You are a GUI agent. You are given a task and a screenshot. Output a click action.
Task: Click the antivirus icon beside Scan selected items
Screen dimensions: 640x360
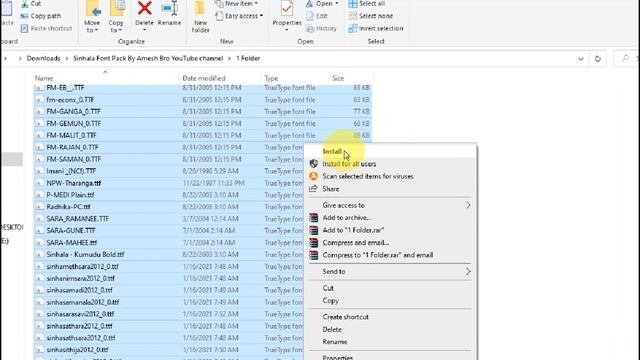313,176
